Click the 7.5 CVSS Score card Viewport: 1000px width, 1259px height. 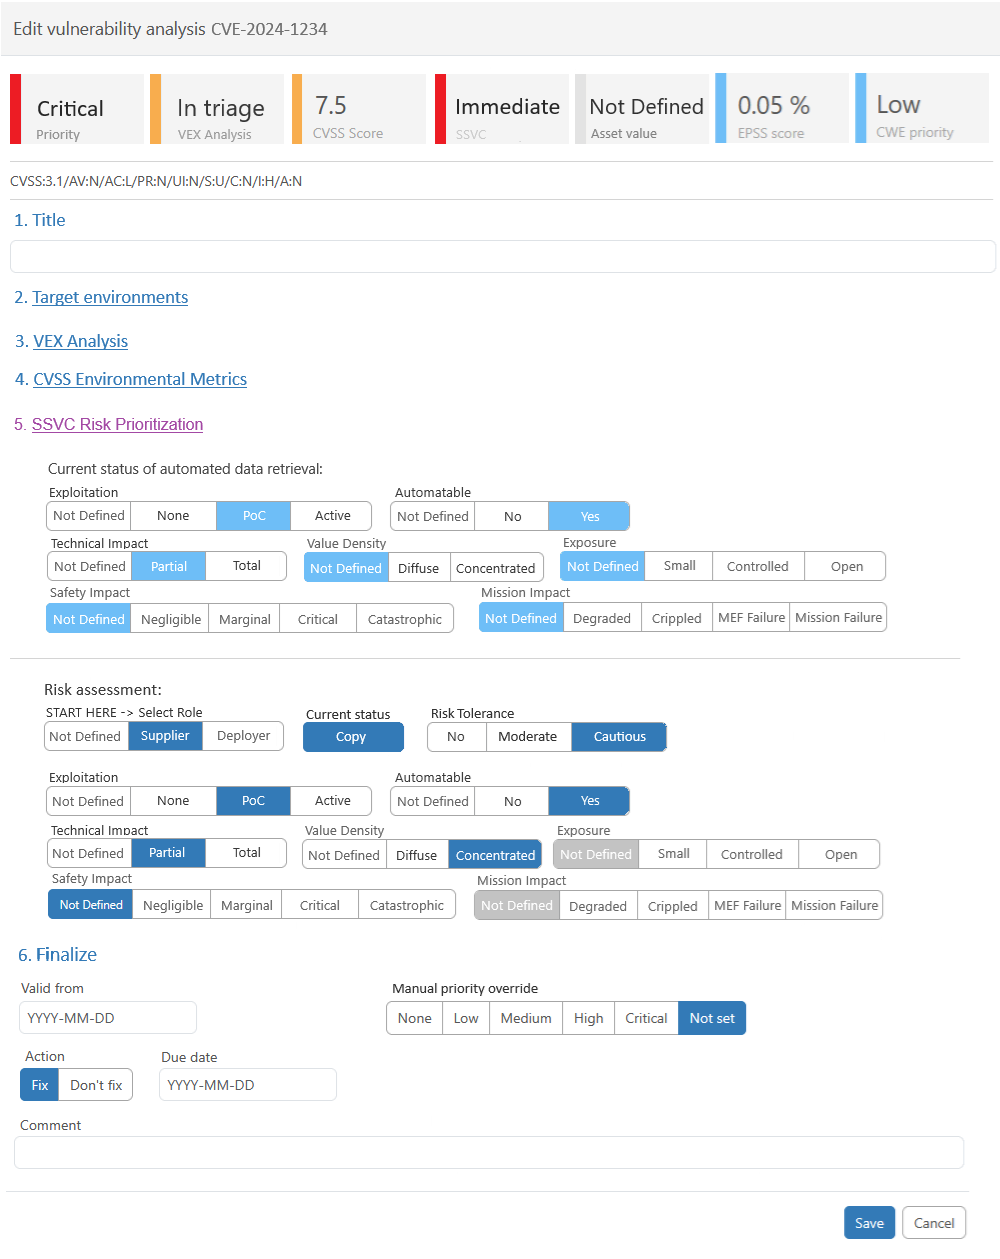[x=359, y=109]
